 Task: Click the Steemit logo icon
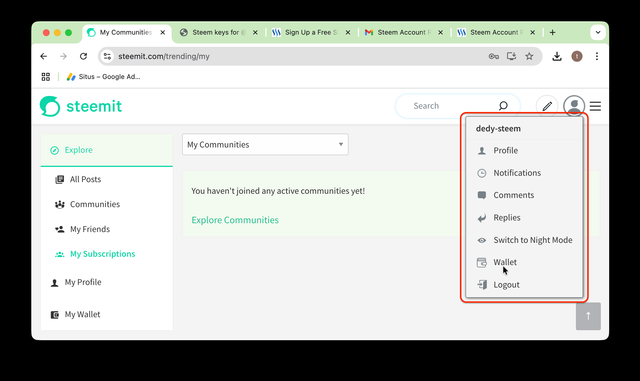tap(50, 106)
